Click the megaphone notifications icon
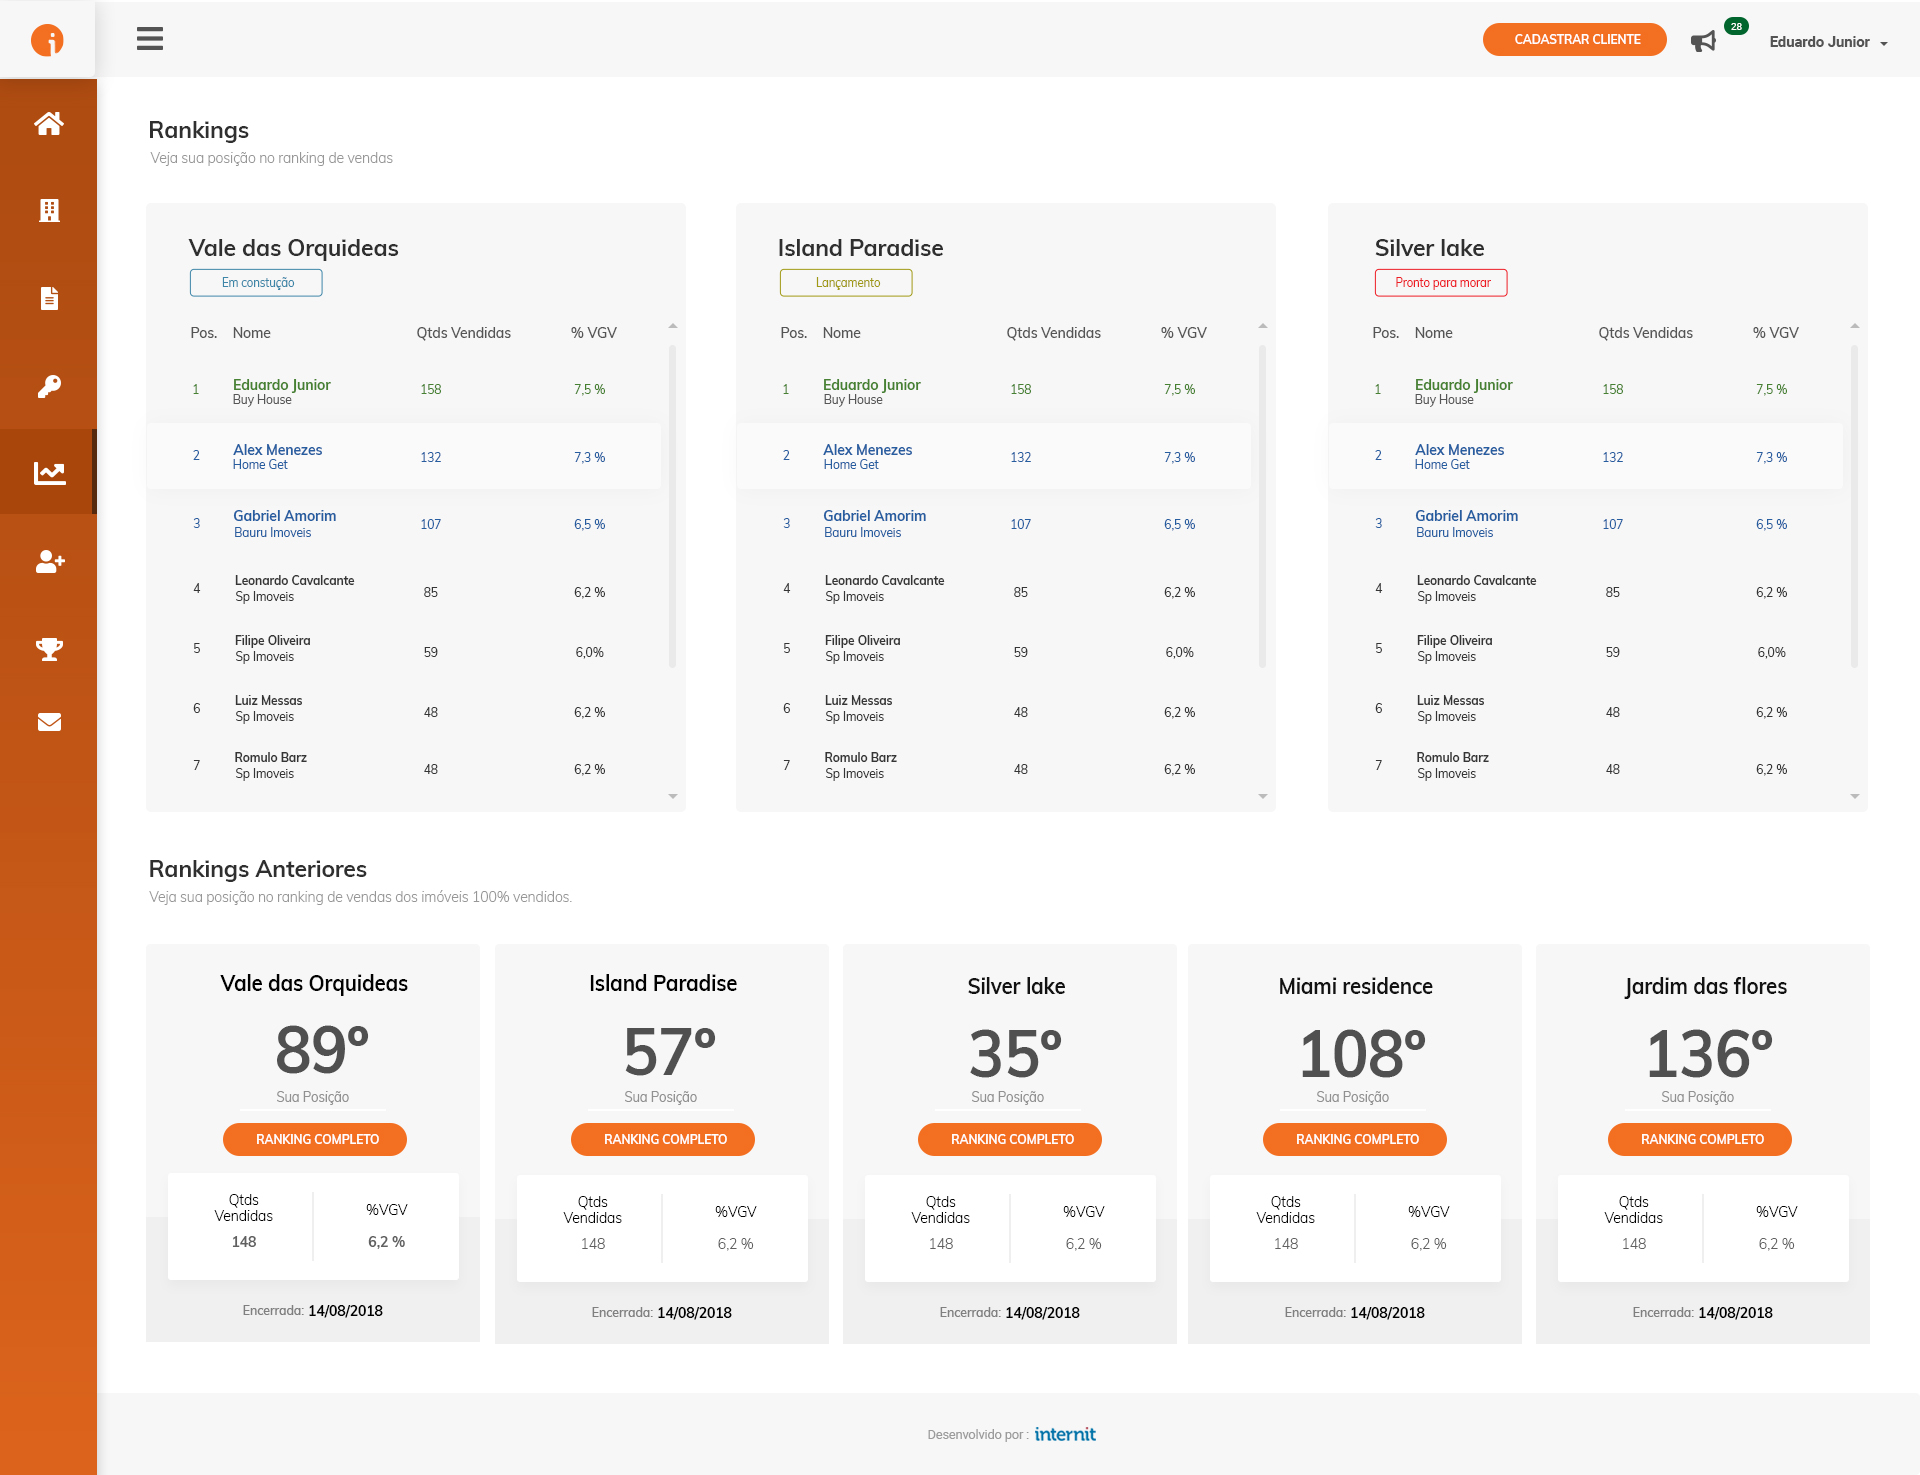Image resolution: width=1920 pixels, height=1475 pixels. point(1703,41)
